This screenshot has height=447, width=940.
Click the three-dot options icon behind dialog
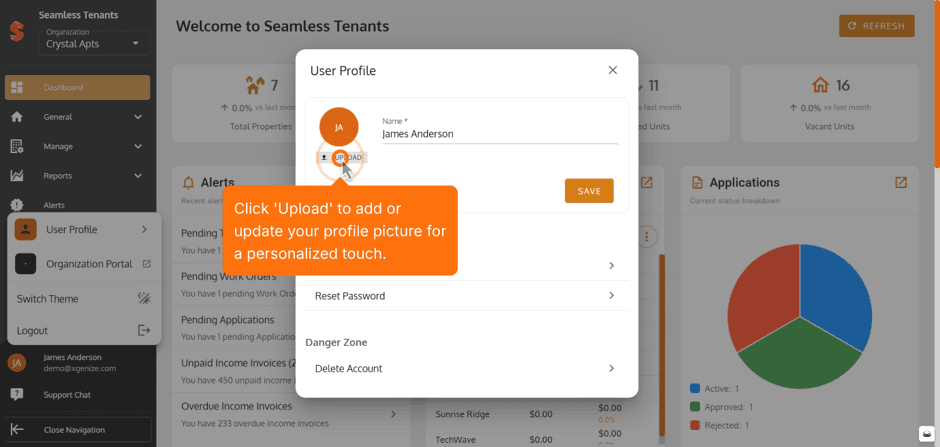click(x=647, y=237)
